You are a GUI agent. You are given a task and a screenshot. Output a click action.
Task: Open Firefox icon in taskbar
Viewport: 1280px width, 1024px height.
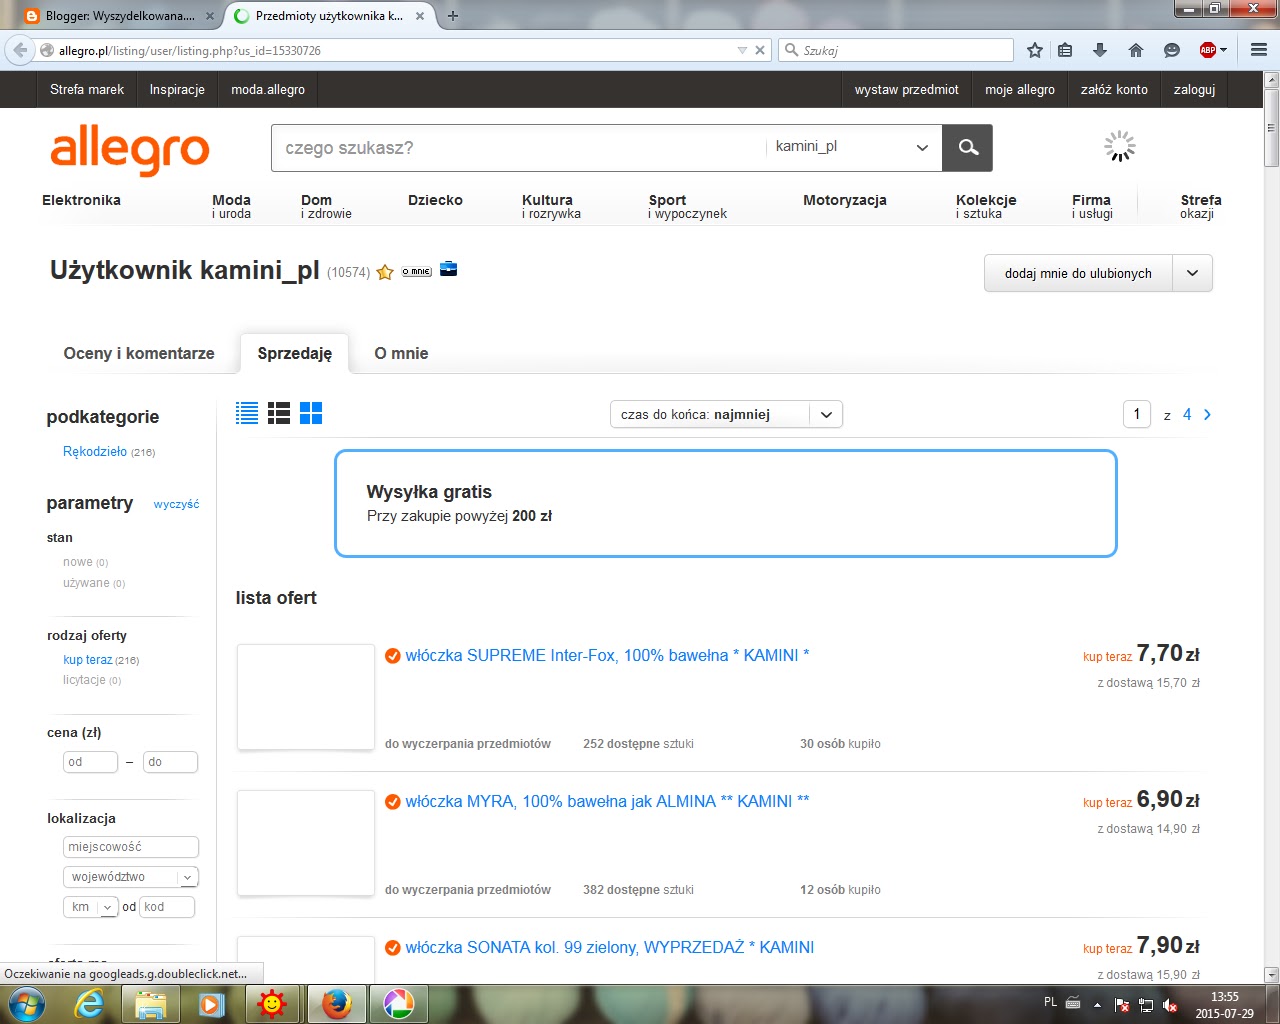[x=336, y=1003]
